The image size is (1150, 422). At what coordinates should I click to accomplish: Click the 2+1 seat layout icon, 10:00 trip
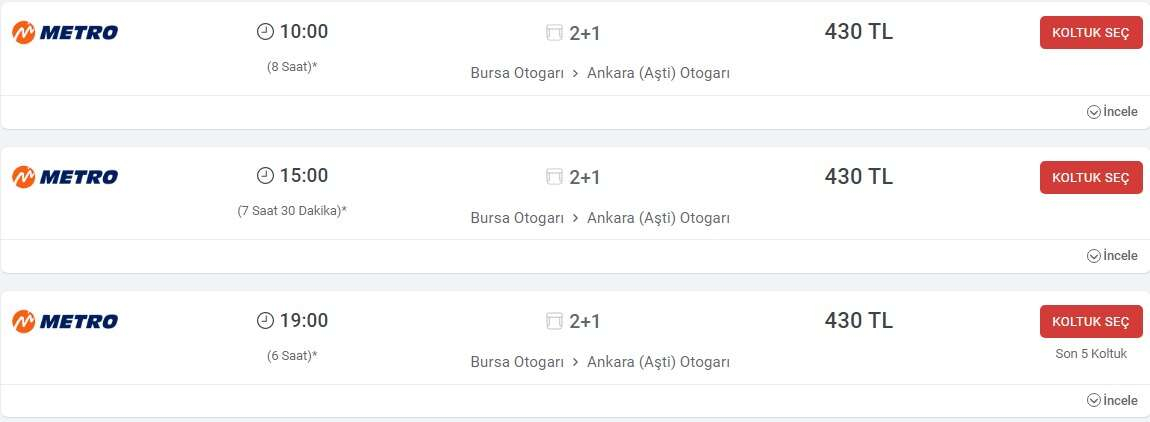pyautogui.click(x=555, y=33)
